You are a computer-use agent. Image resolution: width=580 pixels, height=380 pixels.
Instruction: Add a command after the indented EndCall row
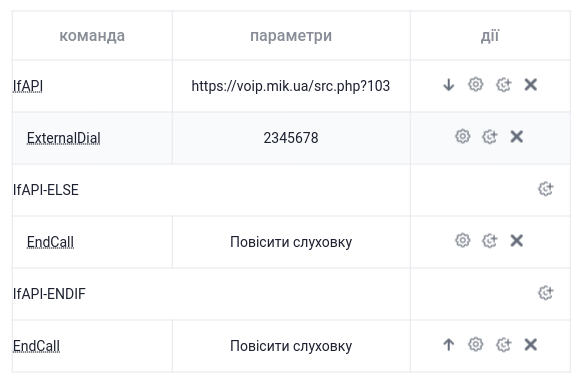(x=490, y=241)
